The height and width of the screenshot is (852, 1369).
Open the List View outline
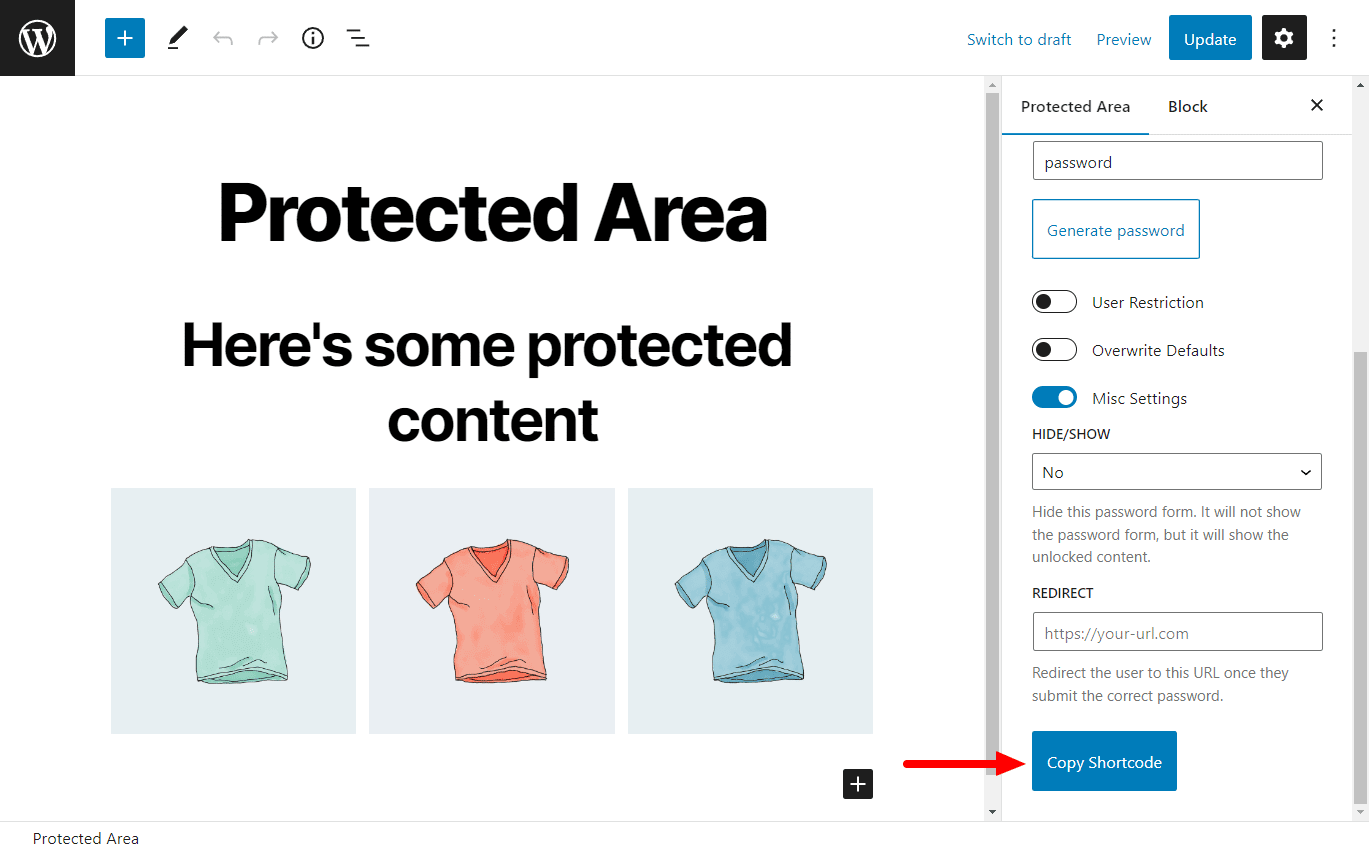coord(357,37)
